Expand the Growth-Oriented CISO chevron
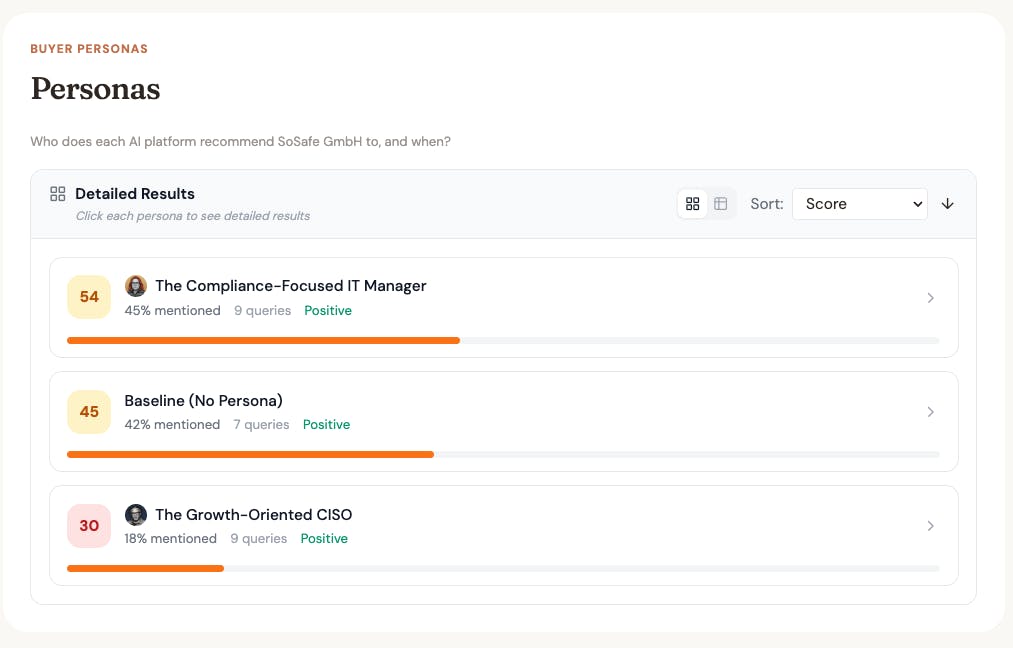 930,526
